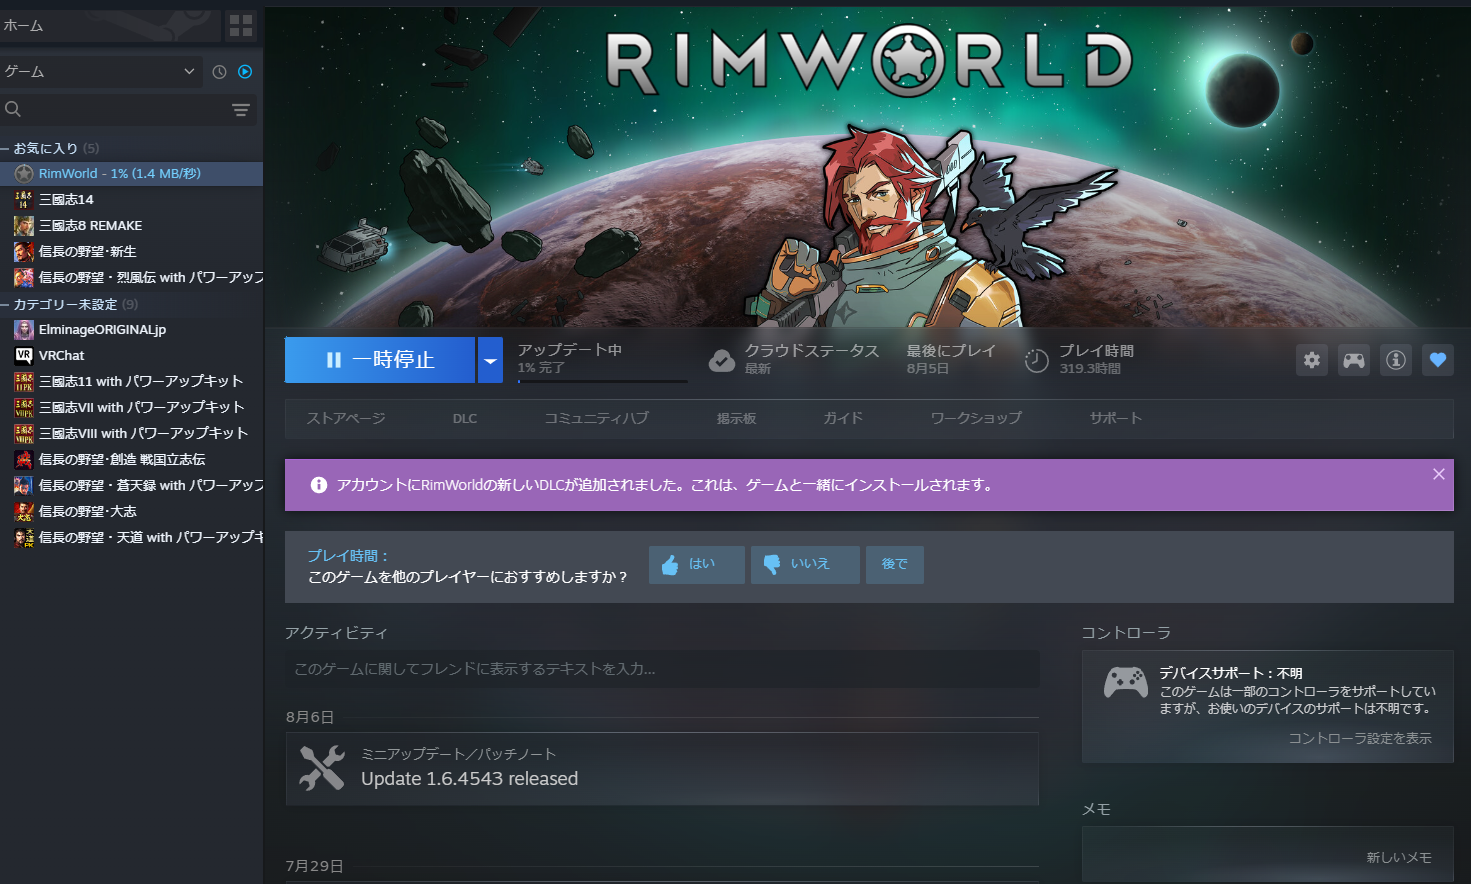The width and height of the screenshot is (1471, 884).
Task: Select VRChat in the game list
Action: (x=131, y=356)
